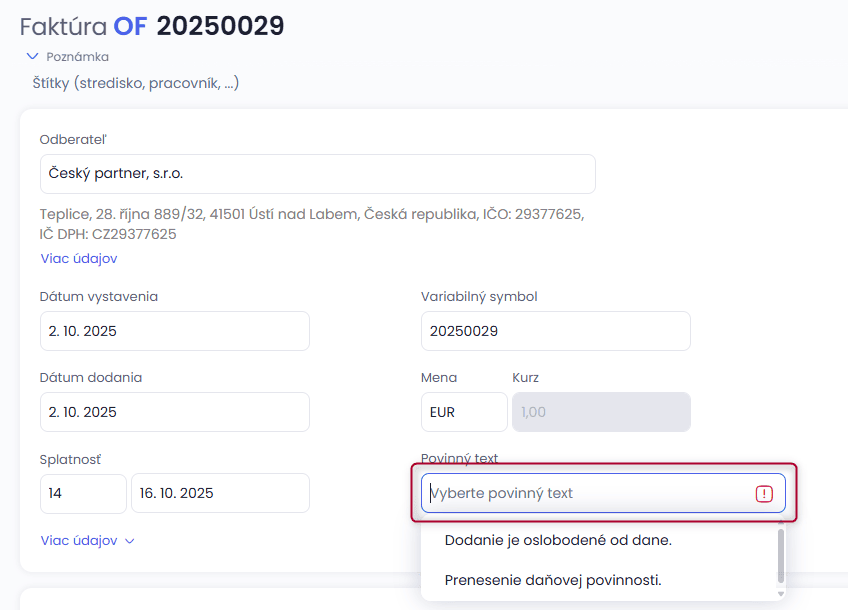Click into the Variabilný symbol field
Screen dimensions: 848x610
[555, 331]
